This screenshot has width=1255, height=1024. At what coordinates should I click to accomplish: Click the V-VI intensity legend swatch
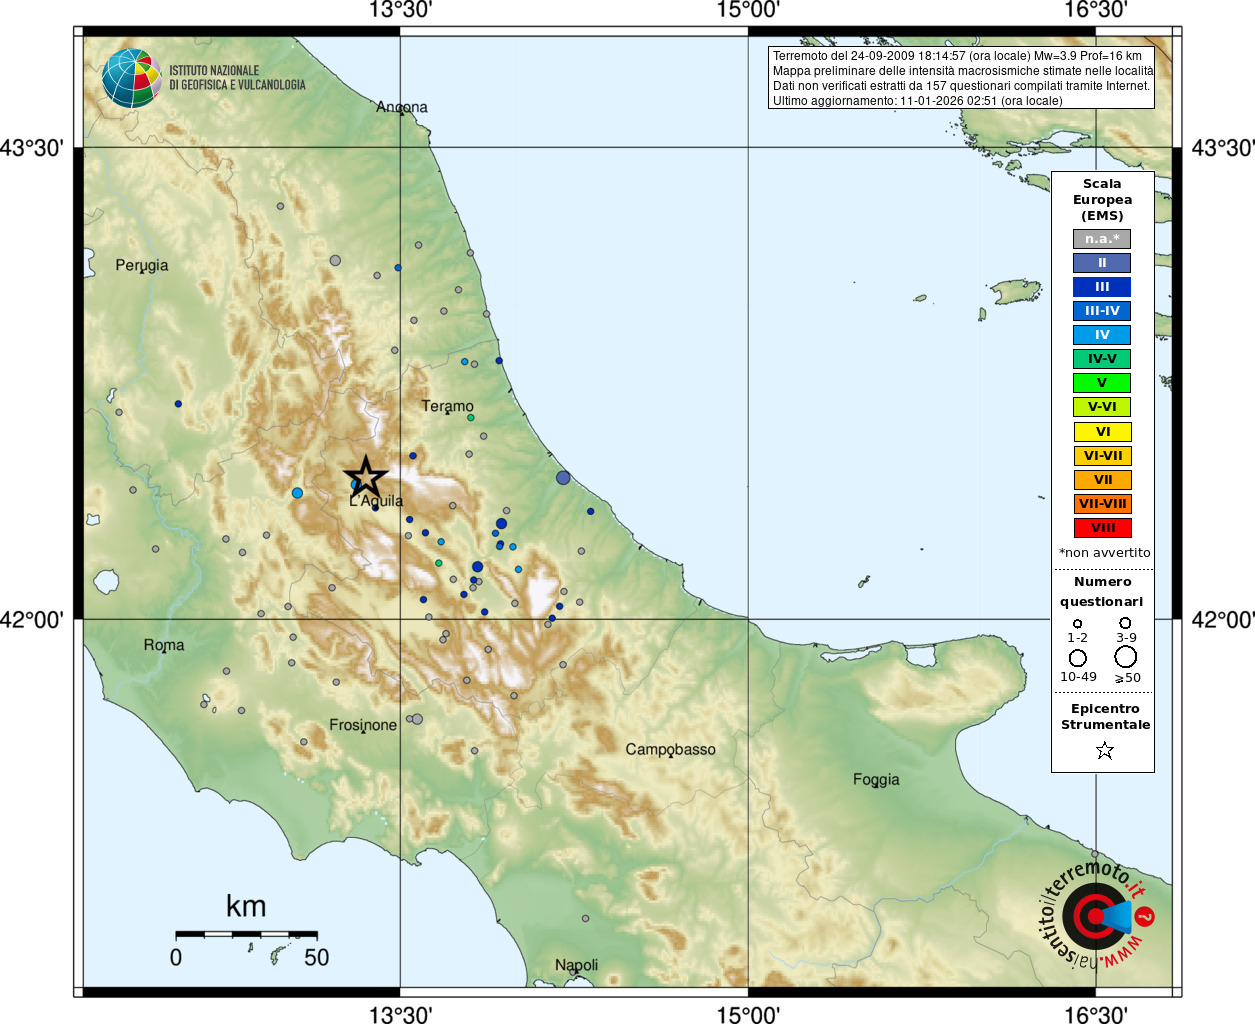pyautogui.click(x=1102, y=407)
